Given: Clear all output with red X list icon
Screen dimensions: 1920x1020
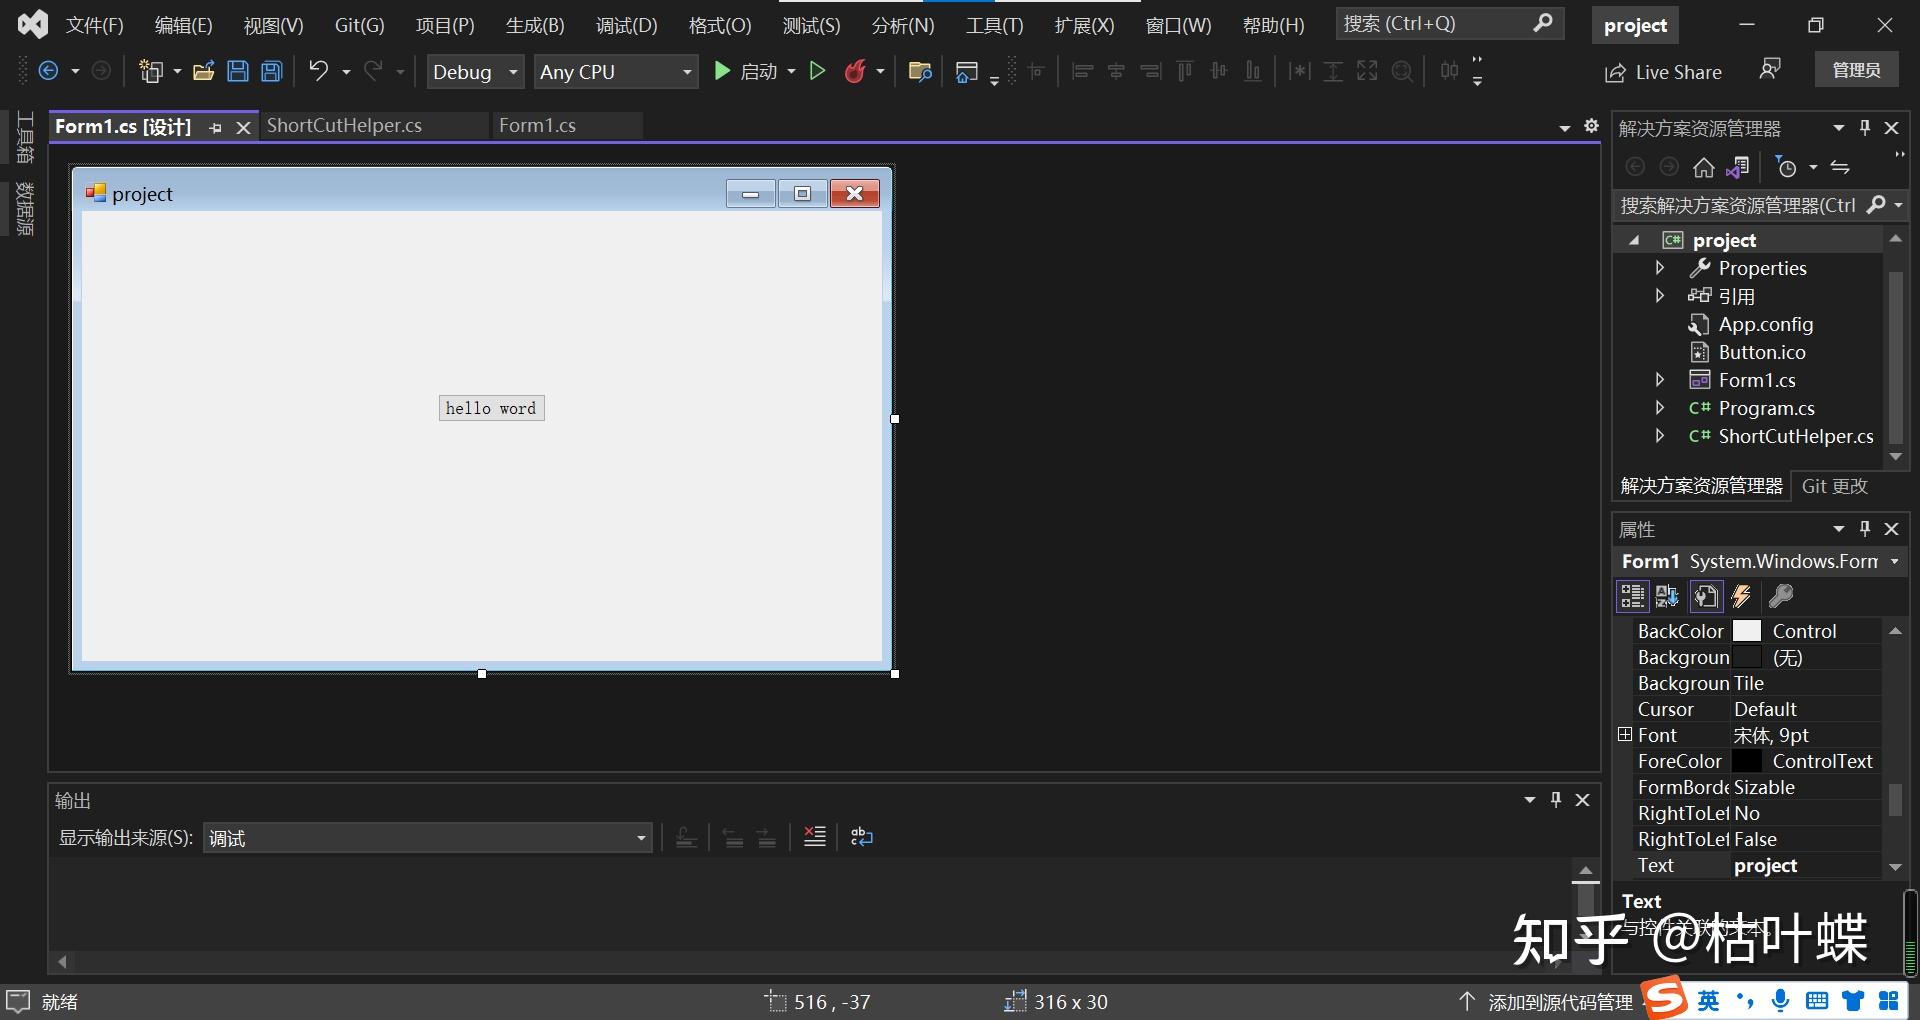Looking at the screenshot, I should click(815, 837).
